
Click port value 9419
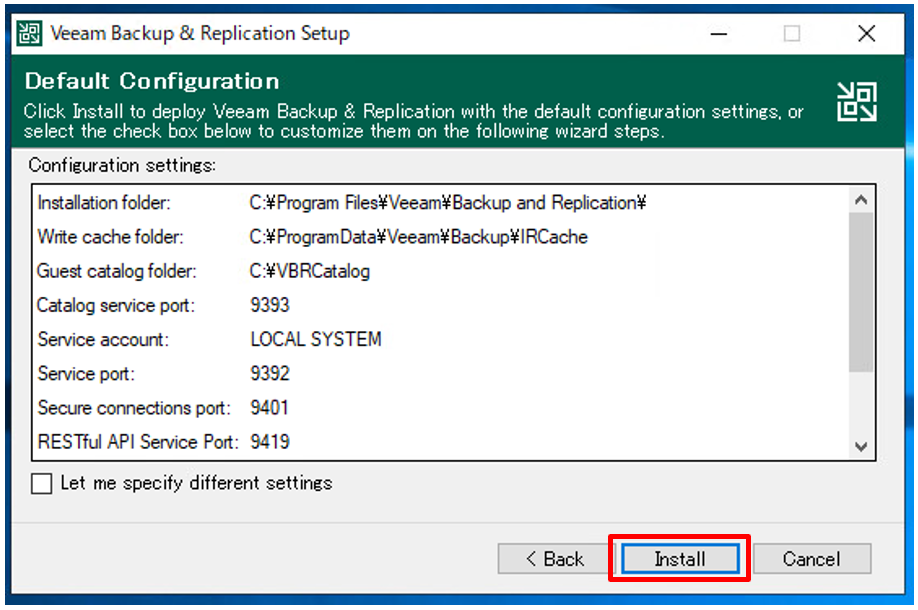point(270,442)
